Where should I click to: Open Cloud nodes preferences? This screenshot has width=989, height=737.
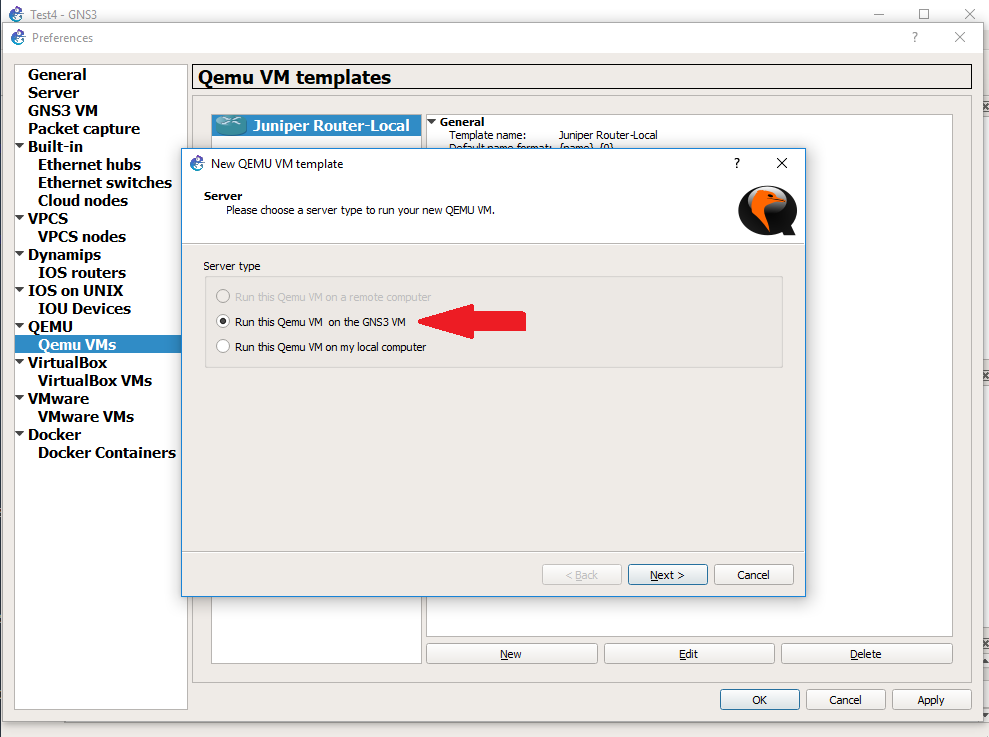coord(83,201)
